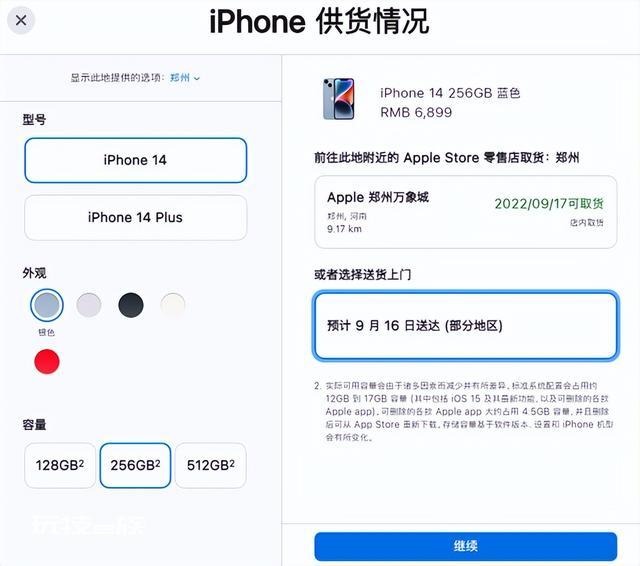Choose Apple 郑州万象城 store pickup
The image size is (640, 566).
(466, 212)
